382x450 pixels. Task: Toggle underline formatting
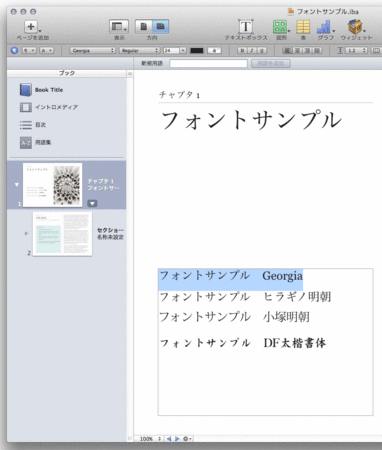click(262, 50)
